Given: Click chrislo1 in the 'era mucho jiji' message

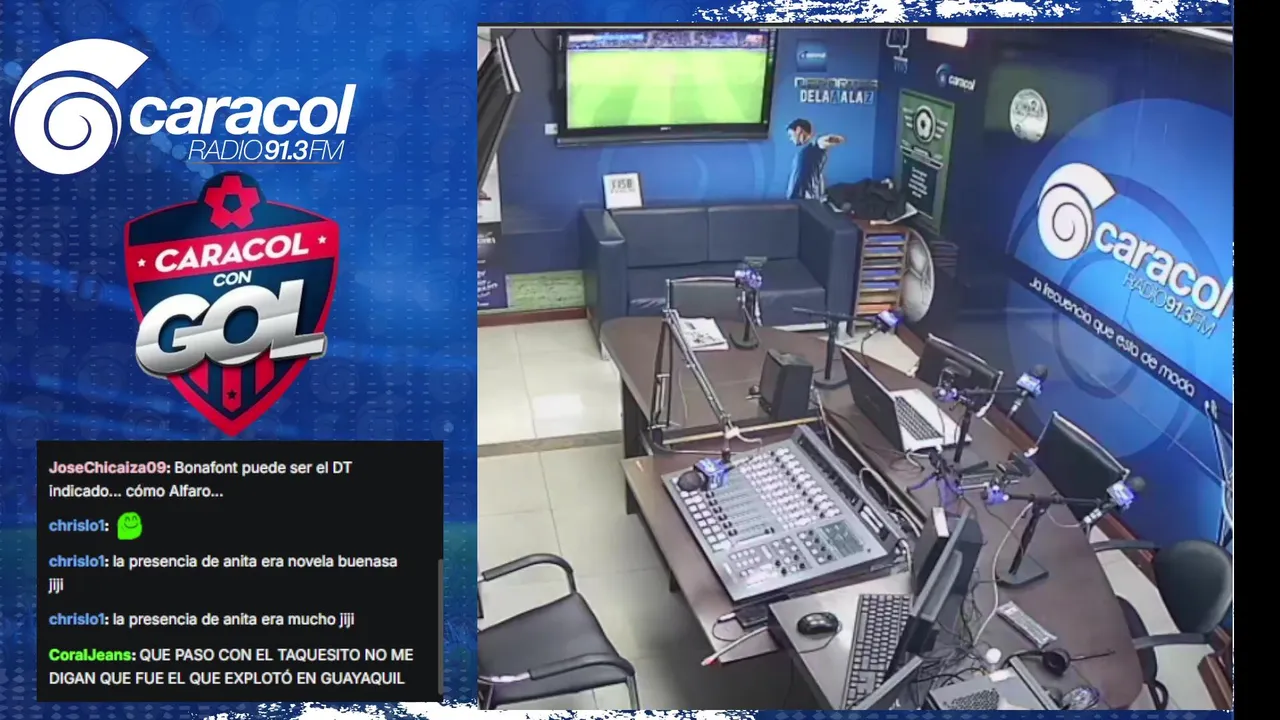Looking at the screenshot, I should coord(78,619).
